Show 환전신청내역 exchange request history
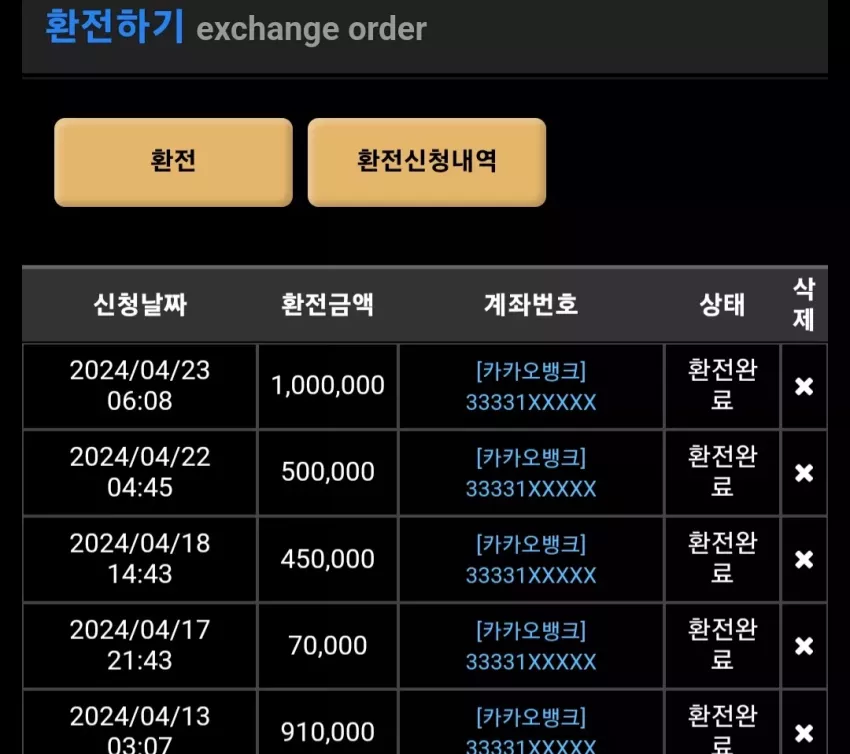Viewport: 850px width, 754px height. coord(427,162)
